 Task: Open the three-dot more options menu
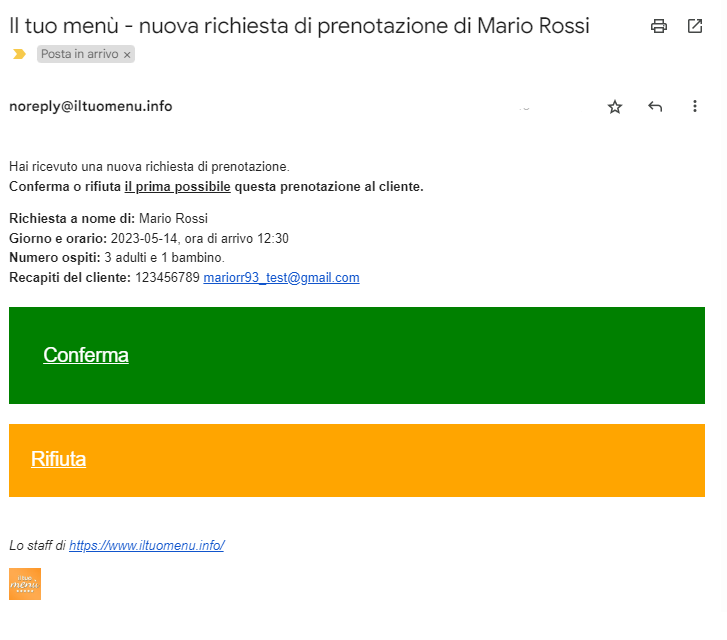pos(695,107)
